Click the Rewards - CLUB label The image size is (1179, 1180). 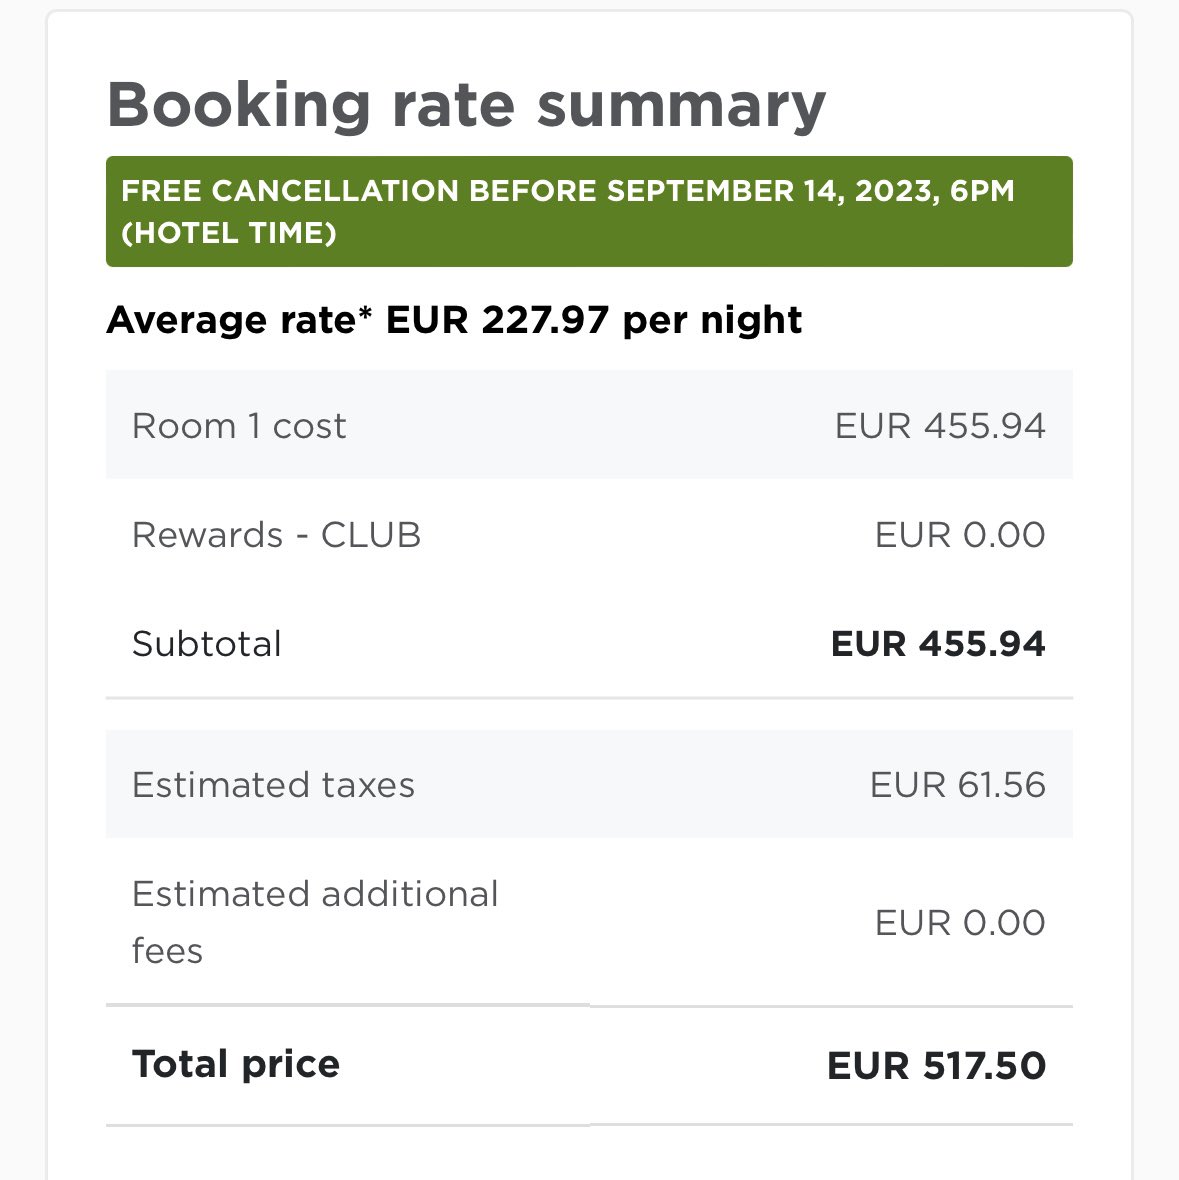(276, 535)
